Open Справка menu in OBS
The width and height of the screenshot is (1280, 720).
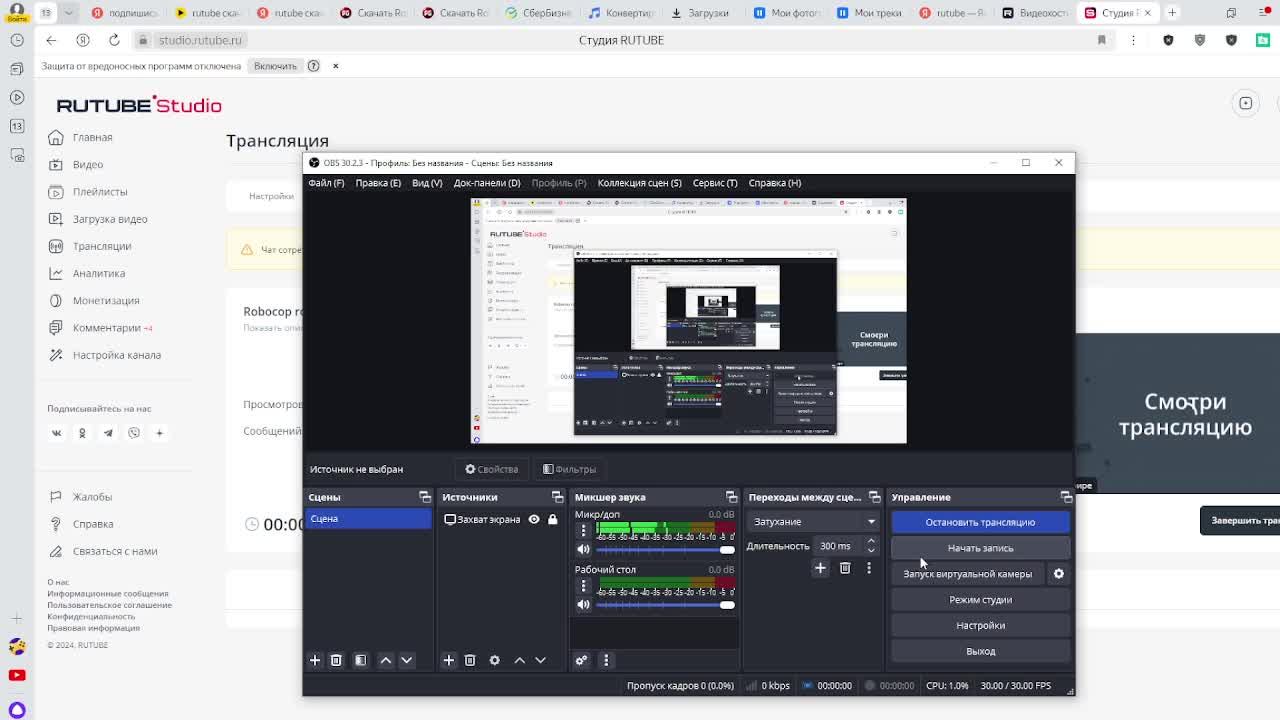click(775, 183)
